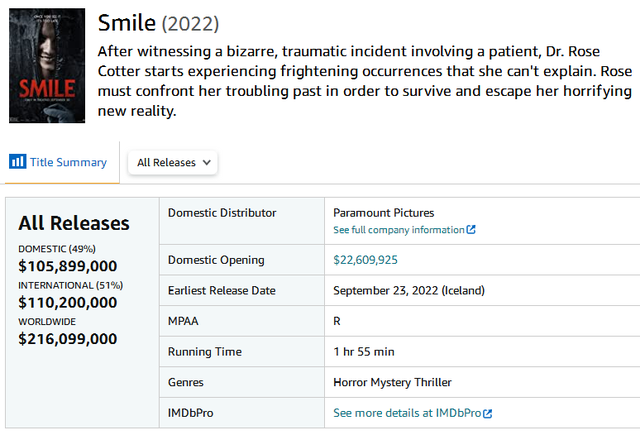Image resolution: width=640 pixels, height=435 pixels.
Task: Open See full company information link
Action: [404, 230]
